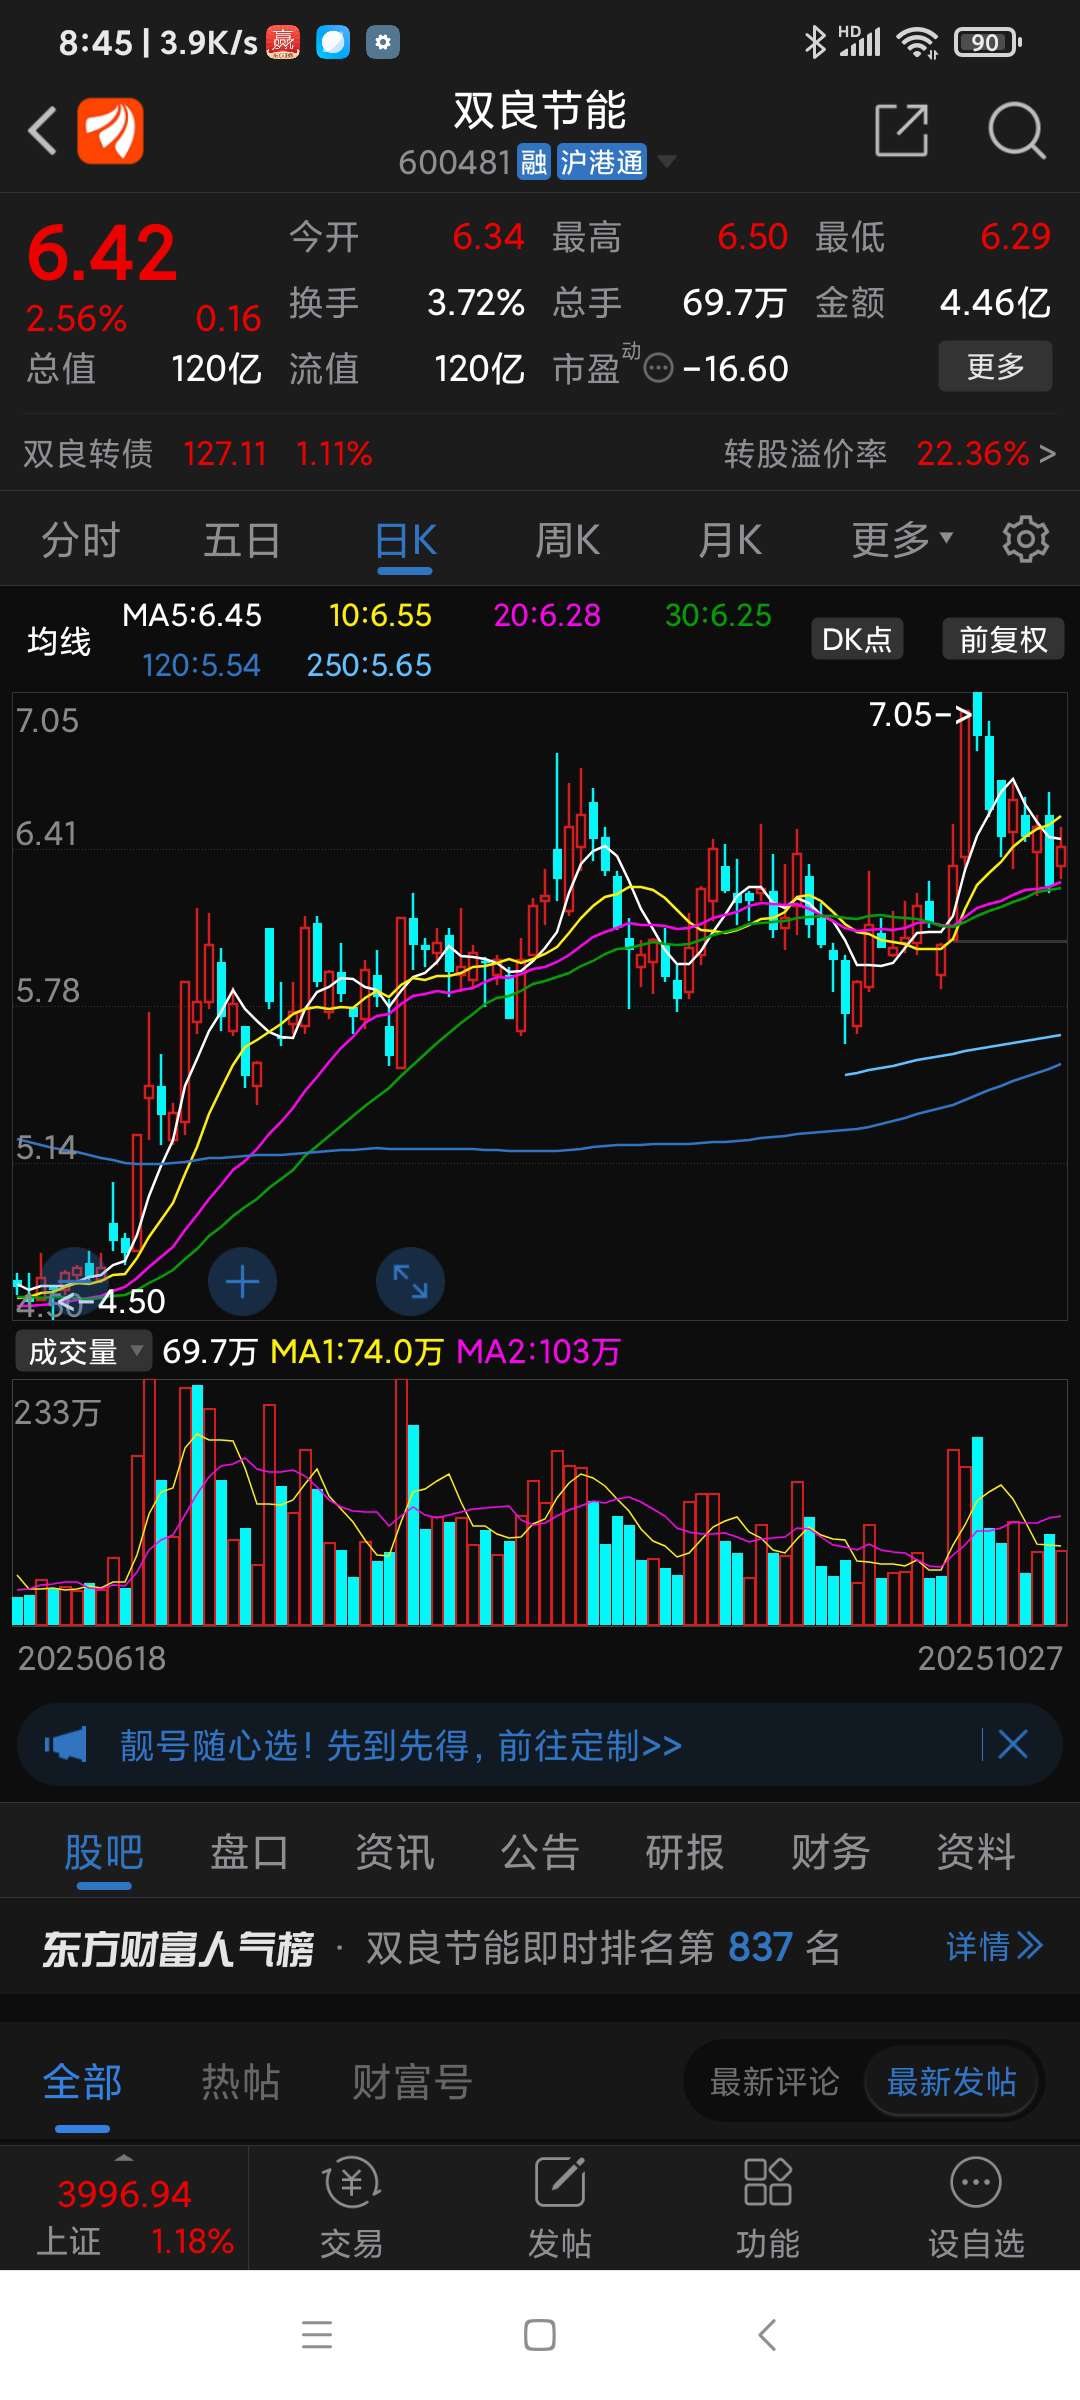Tap the 沪港通 badge
Image resolution: width=1080 pixels, height=2400 pixels.
point(601,162)
